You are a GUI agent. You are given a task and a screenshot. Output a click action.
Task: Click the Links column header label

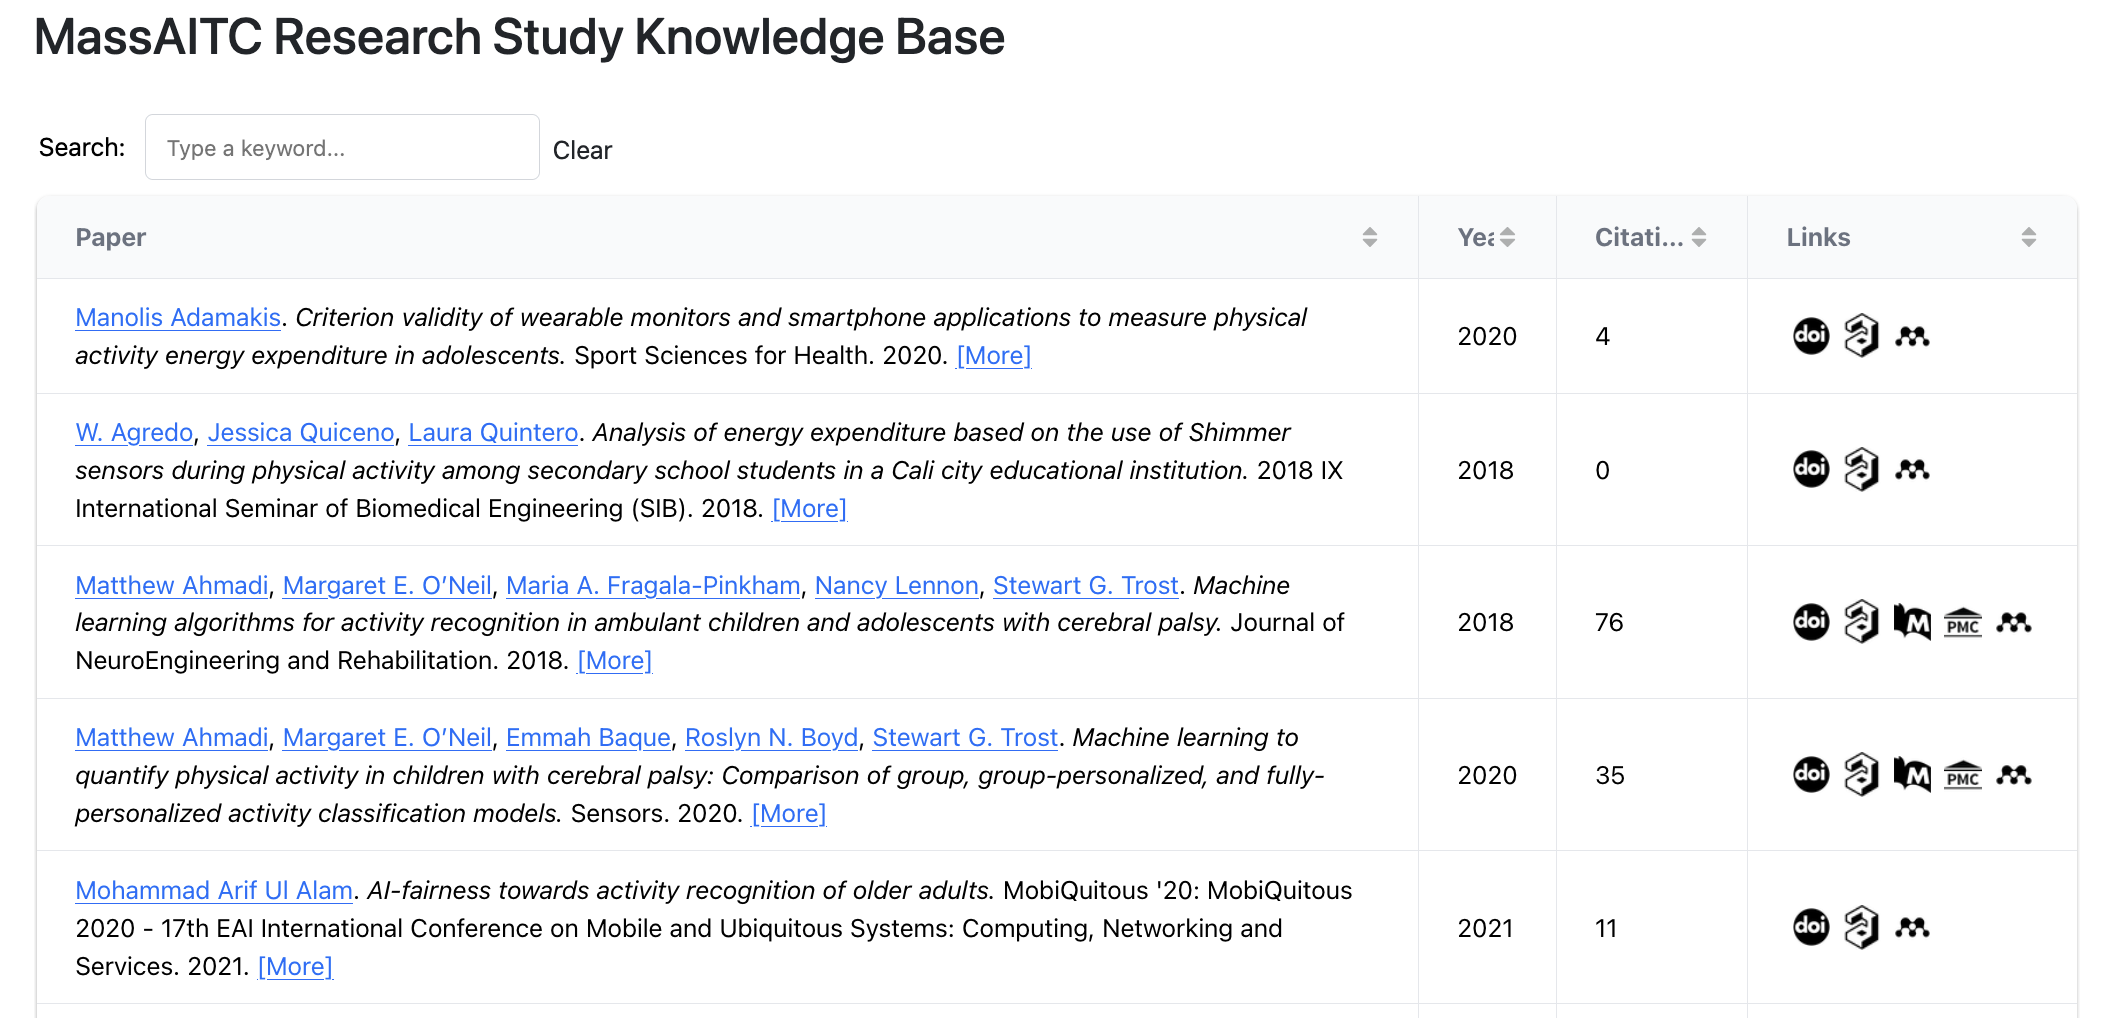pyautogui.click(x=1818, y=237)
